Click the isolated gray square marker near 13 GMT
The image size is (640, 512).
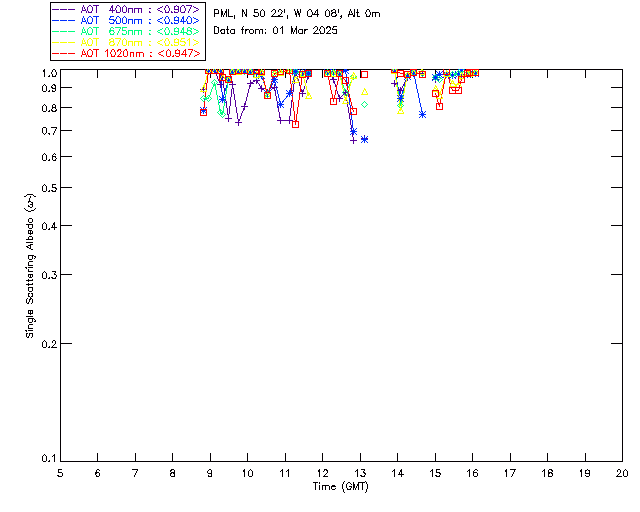click(x=364, y=74)
